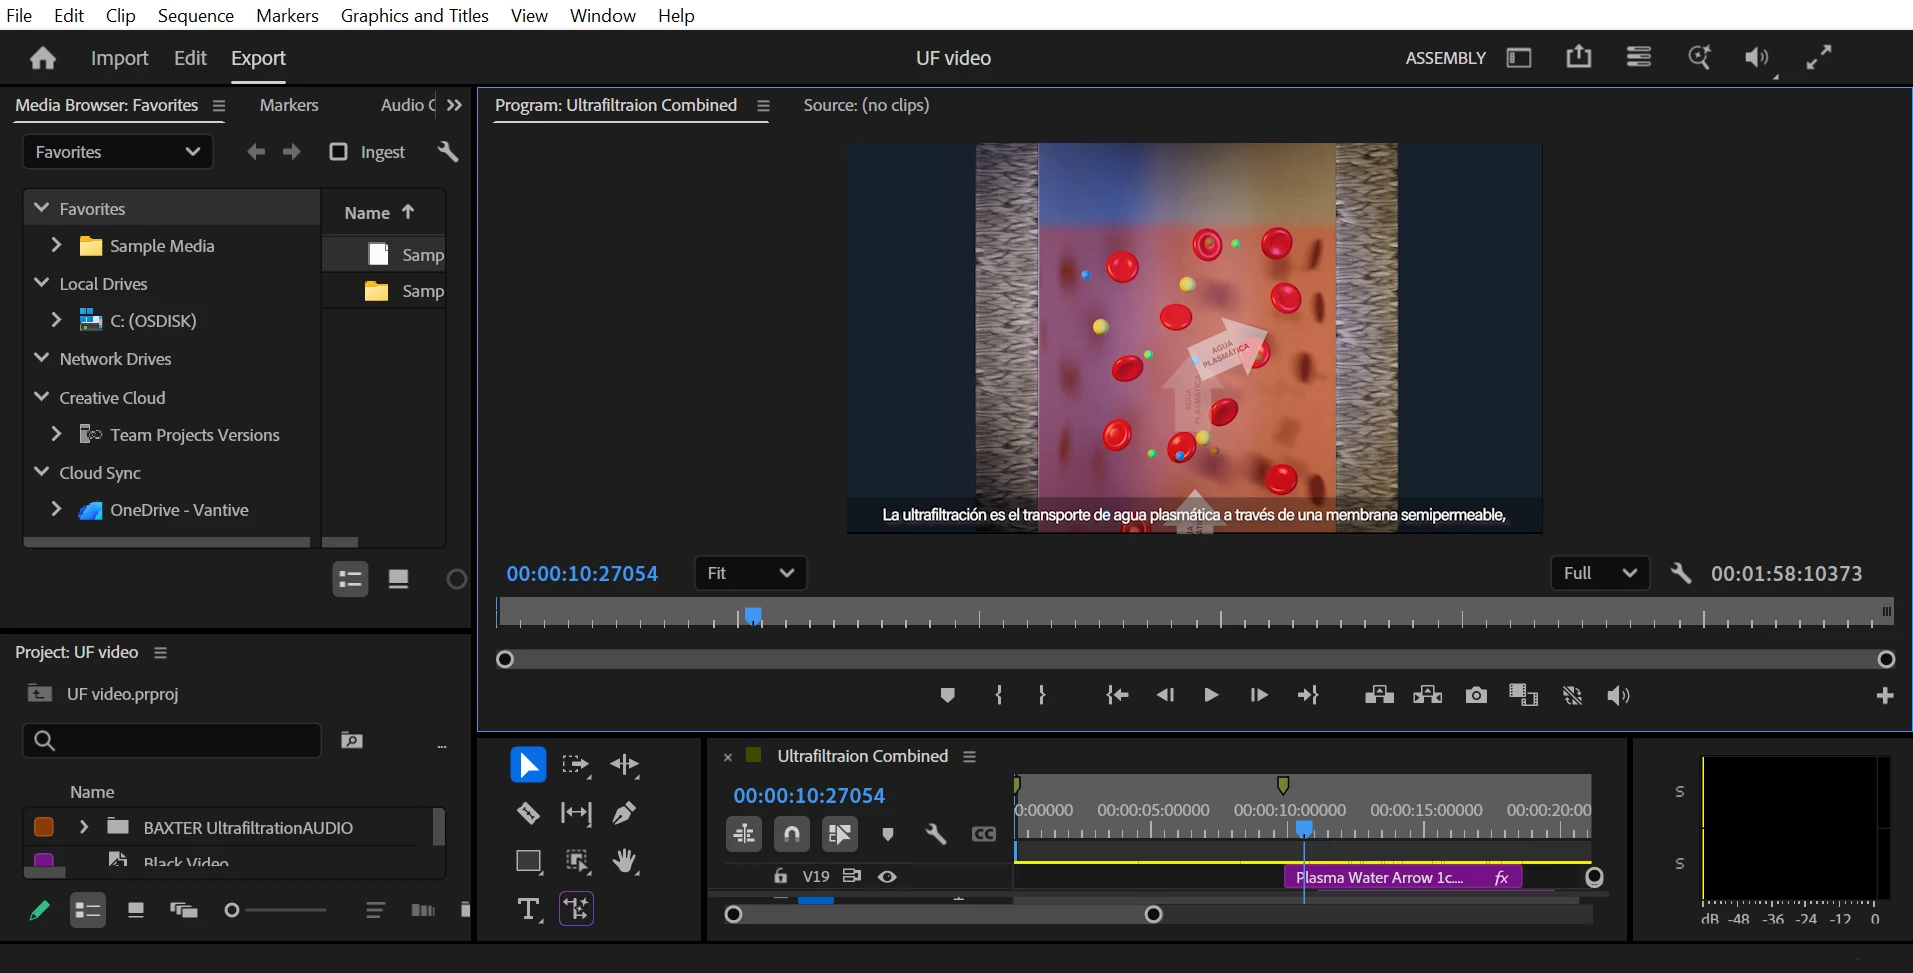1913x973 pixels.
Task: Expand the Sample Media folder
Action: pyautogui.click(x=56, y=245)
